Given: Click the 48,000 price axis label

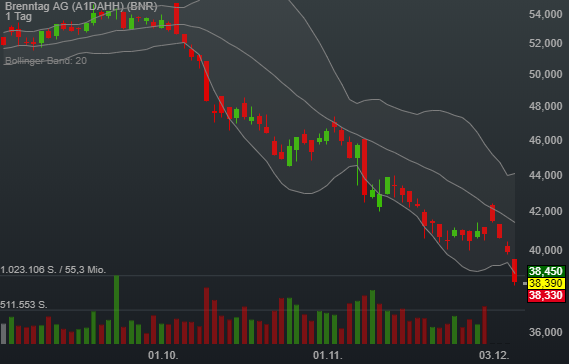Looking at the screenshot, I should pos(545,106).
